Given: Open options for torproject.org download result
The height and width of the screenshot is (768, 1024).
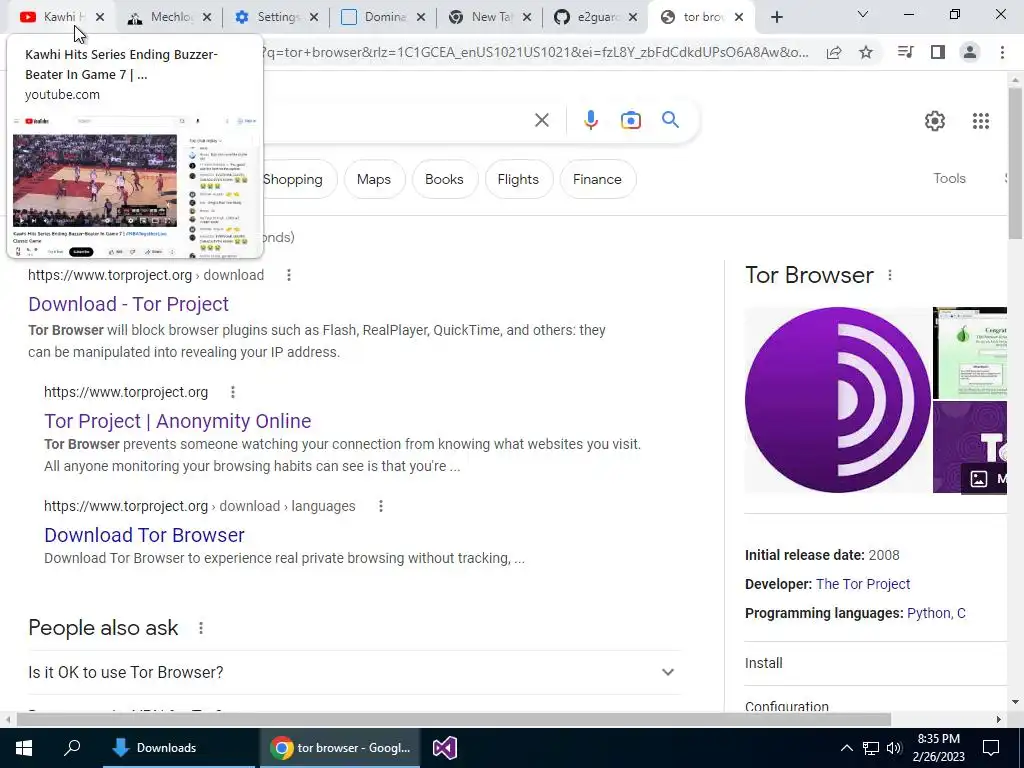Looking at the screenshot, I should [289, 276].
